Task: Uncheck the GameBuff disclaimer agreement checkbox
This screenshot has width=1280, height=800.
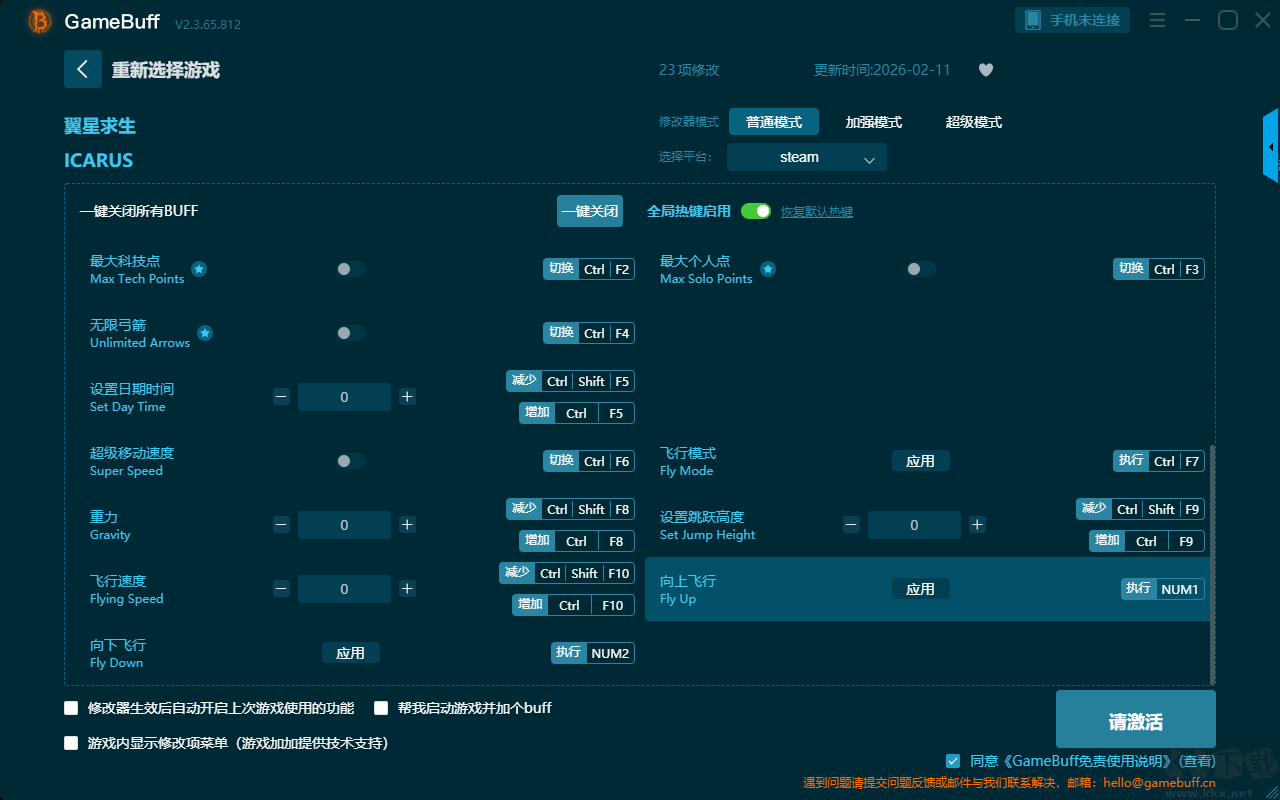Action: click(953, 761)
